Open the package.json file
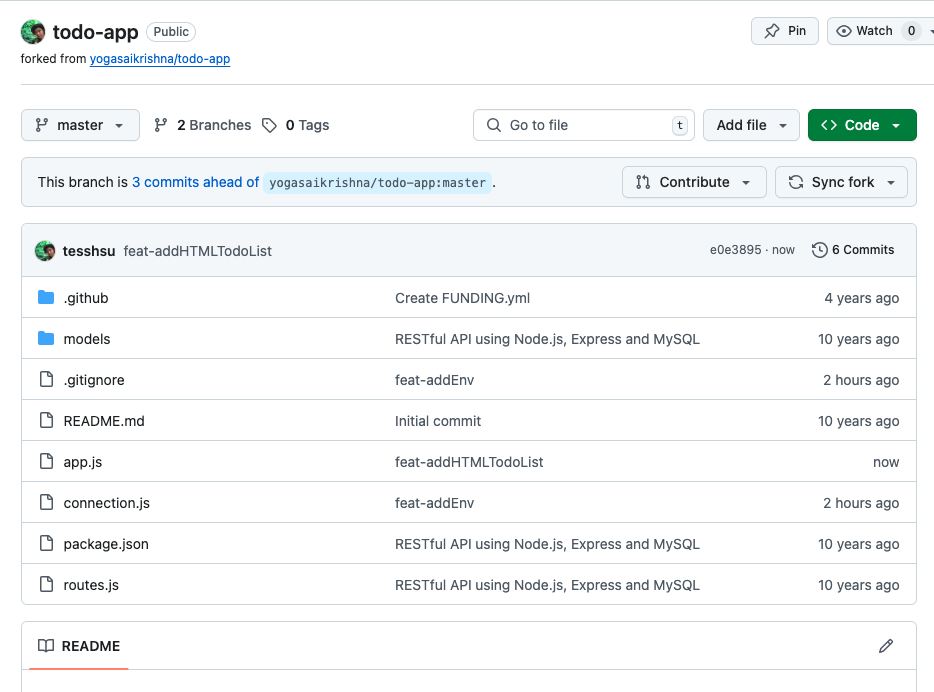This screenshot has width=934, height=692. pos(106,544)
